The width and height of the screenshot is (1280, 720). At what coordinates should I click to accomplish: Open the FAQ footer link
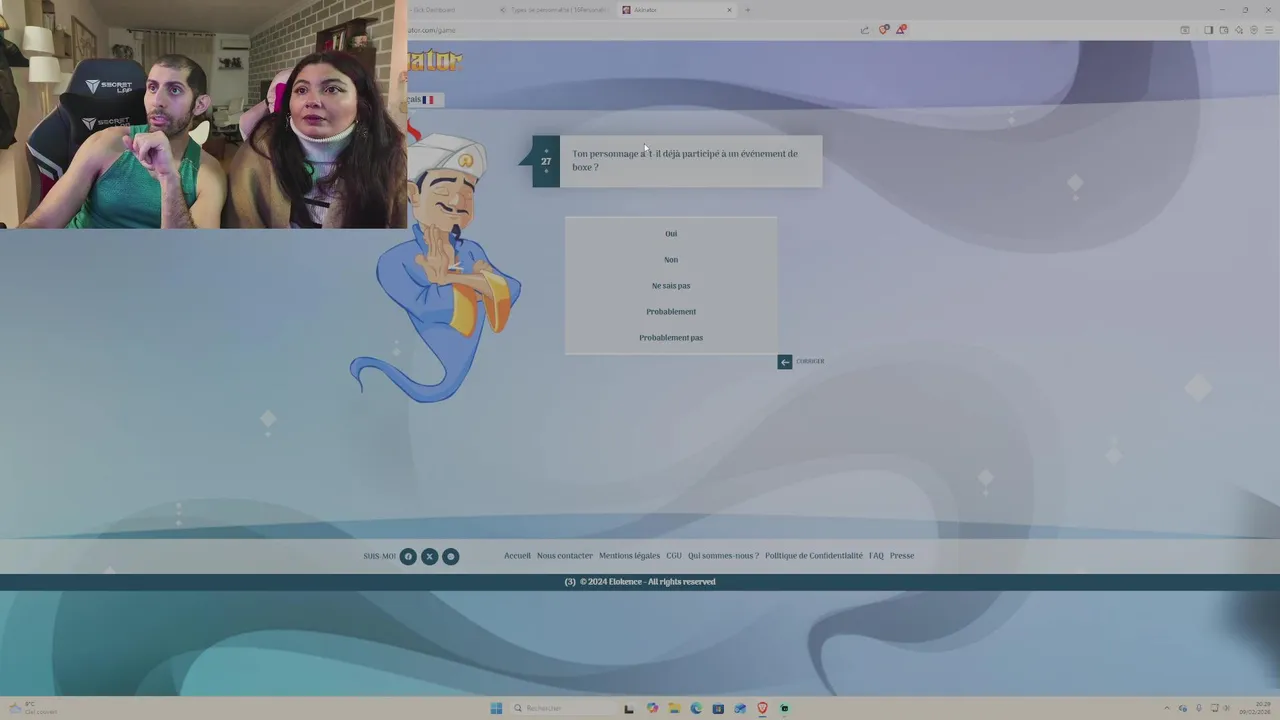(x=876, y=556)
